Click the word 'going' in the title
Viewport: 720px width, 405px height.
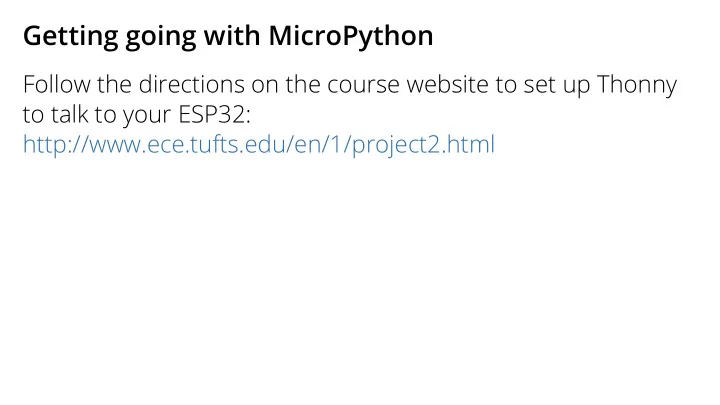(x=161, y=38)
